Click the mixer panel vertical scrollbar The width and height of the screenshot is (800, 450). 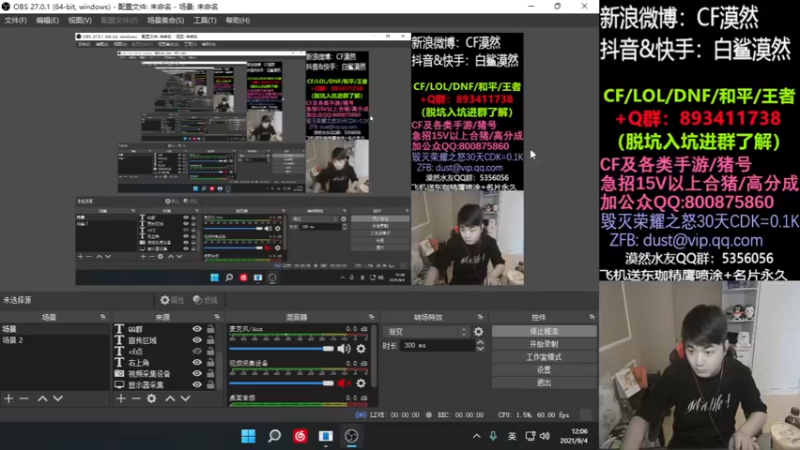375,357
